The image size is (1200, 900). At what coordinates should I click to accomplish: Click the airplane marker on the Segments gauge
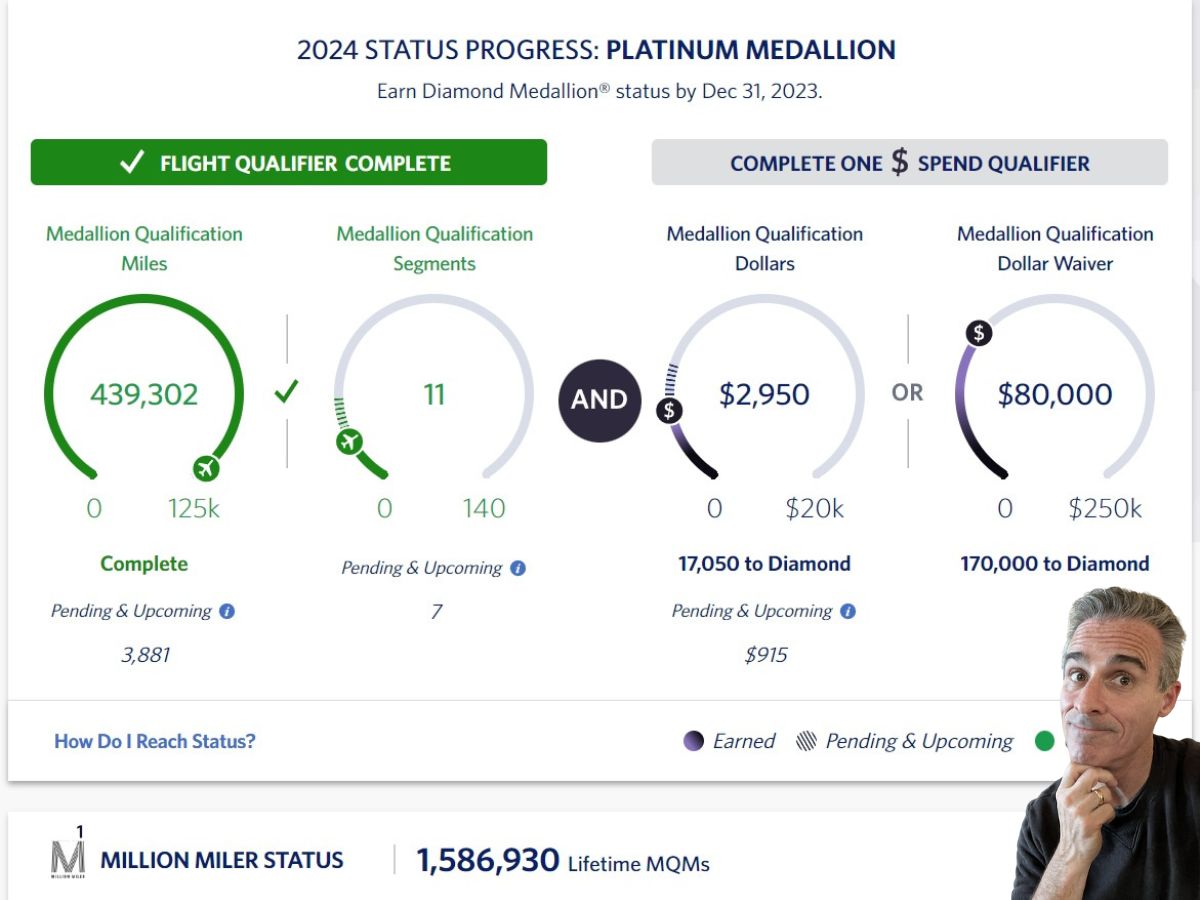tap(349, 441)
